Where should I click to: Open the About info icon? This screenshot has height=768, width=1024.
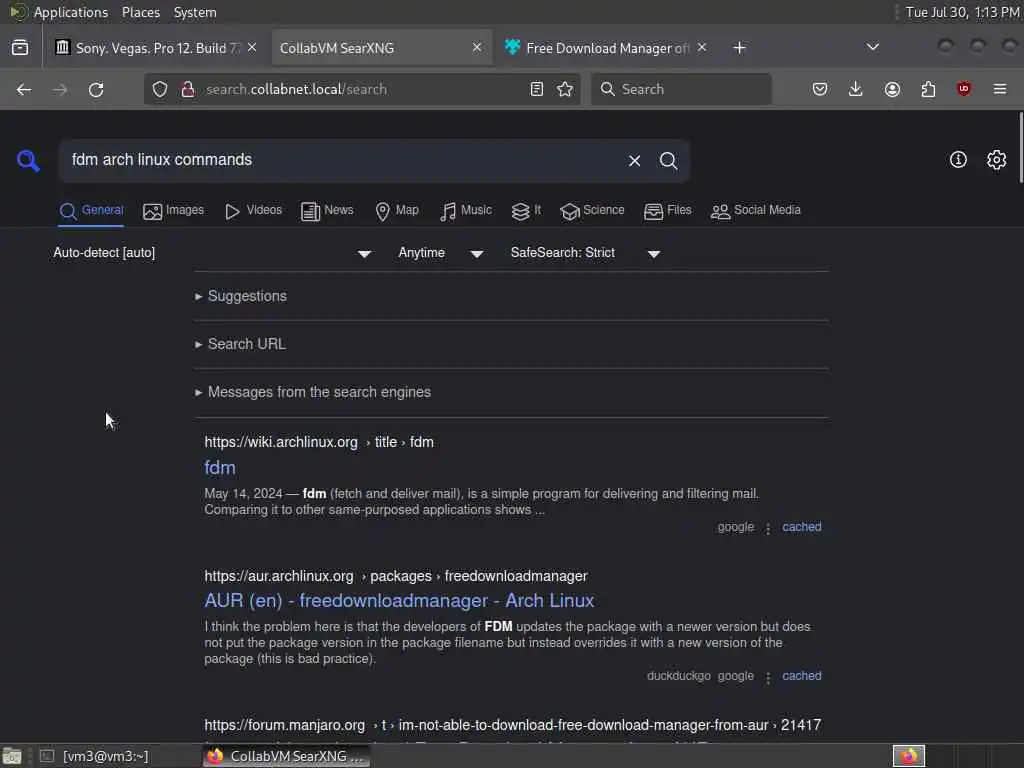click(958, 160)
